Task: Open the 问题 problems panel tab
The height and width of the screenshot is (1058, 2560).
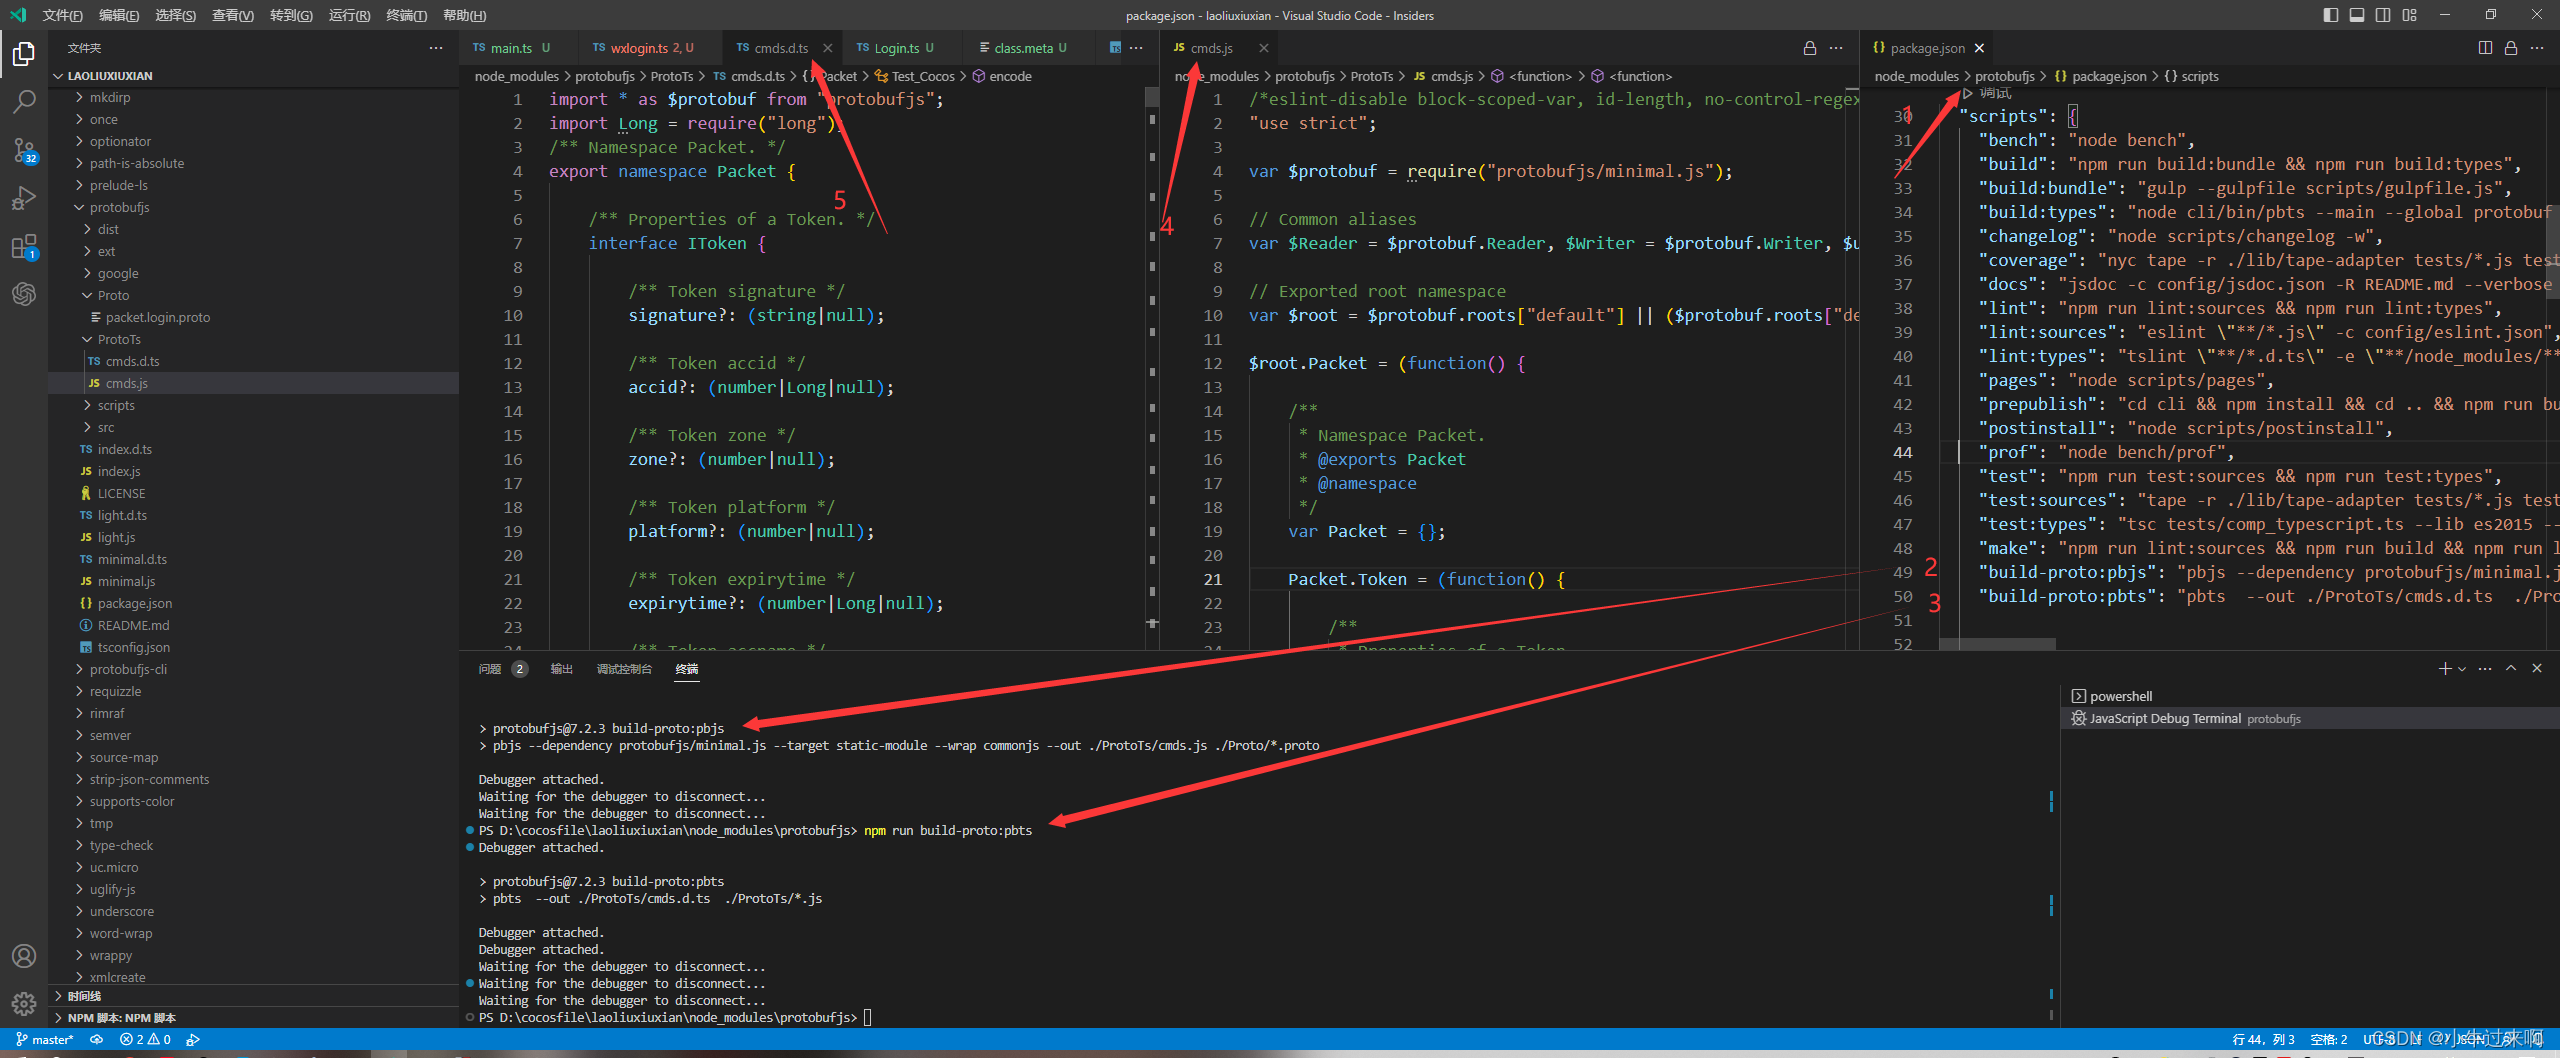Action: (x=502, y=669)
